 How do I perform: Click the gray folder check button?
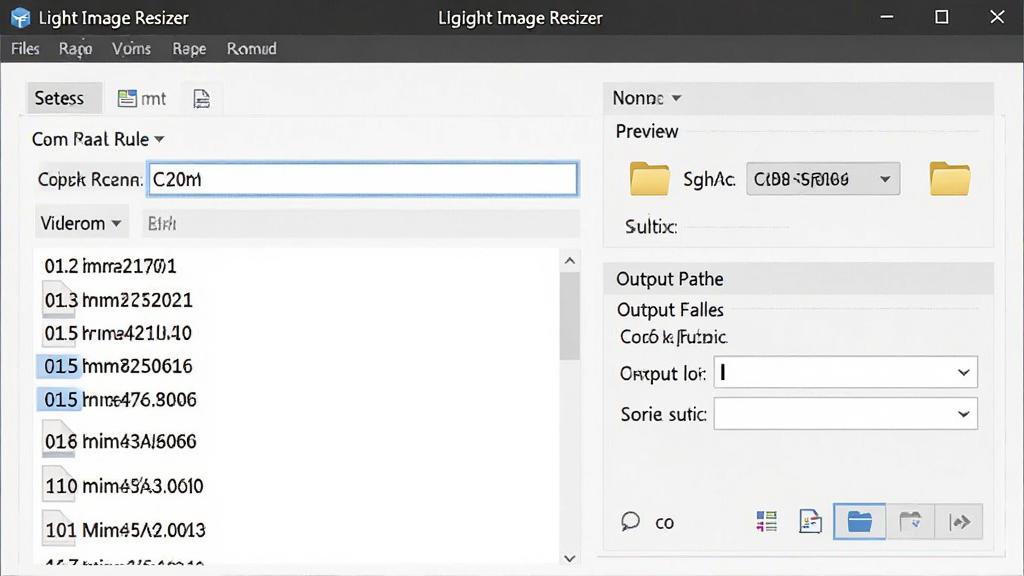pyautogui.click(x=910, y=521)
